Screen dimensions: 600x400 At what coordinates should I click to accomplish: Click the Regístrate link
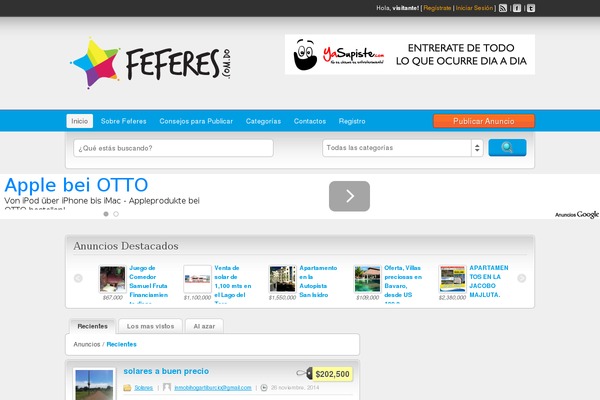coord(437,8)
